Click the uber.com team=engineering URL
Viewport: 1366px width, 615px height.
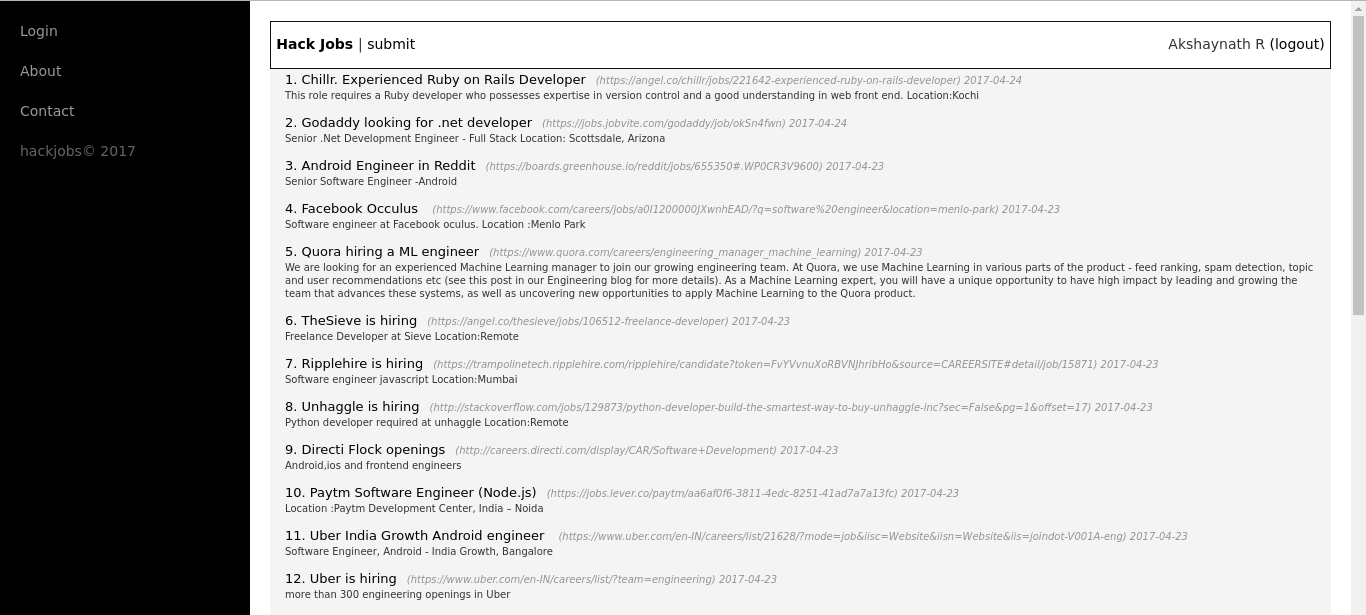[561, 579]
